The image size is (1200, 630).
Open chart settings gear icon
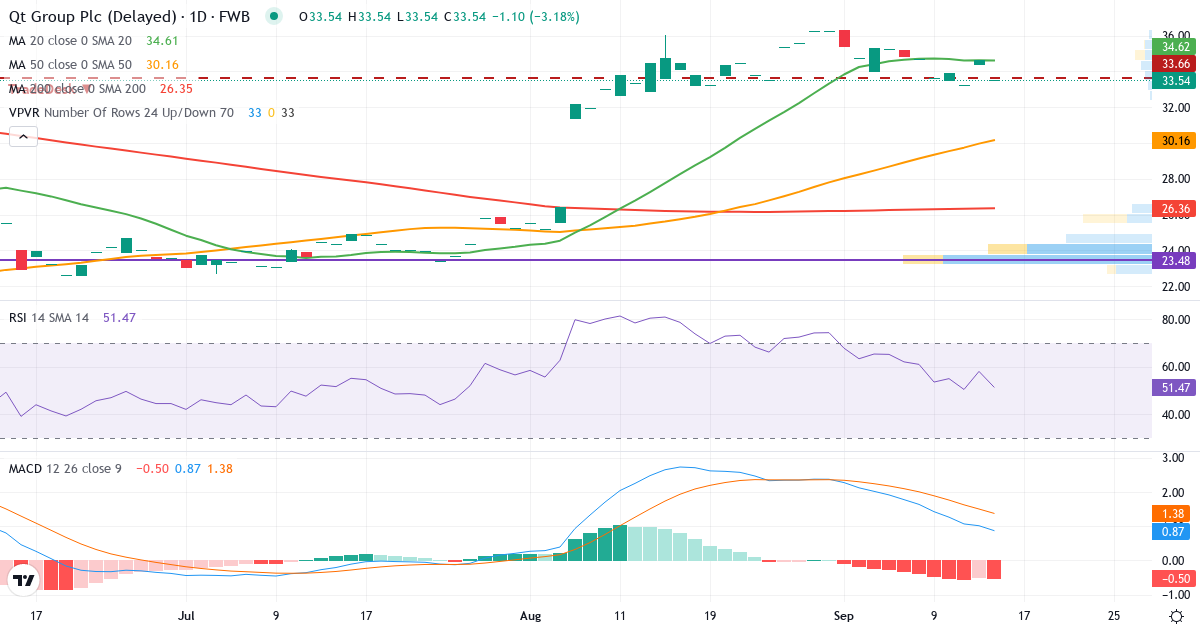1177,615
